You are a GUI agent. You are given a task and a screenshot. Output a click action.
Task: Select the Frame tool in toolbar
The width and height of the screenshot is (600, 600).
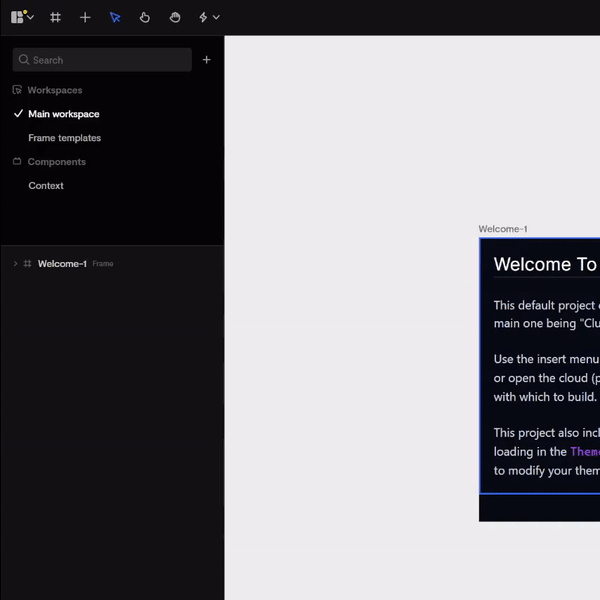(55, 17)
